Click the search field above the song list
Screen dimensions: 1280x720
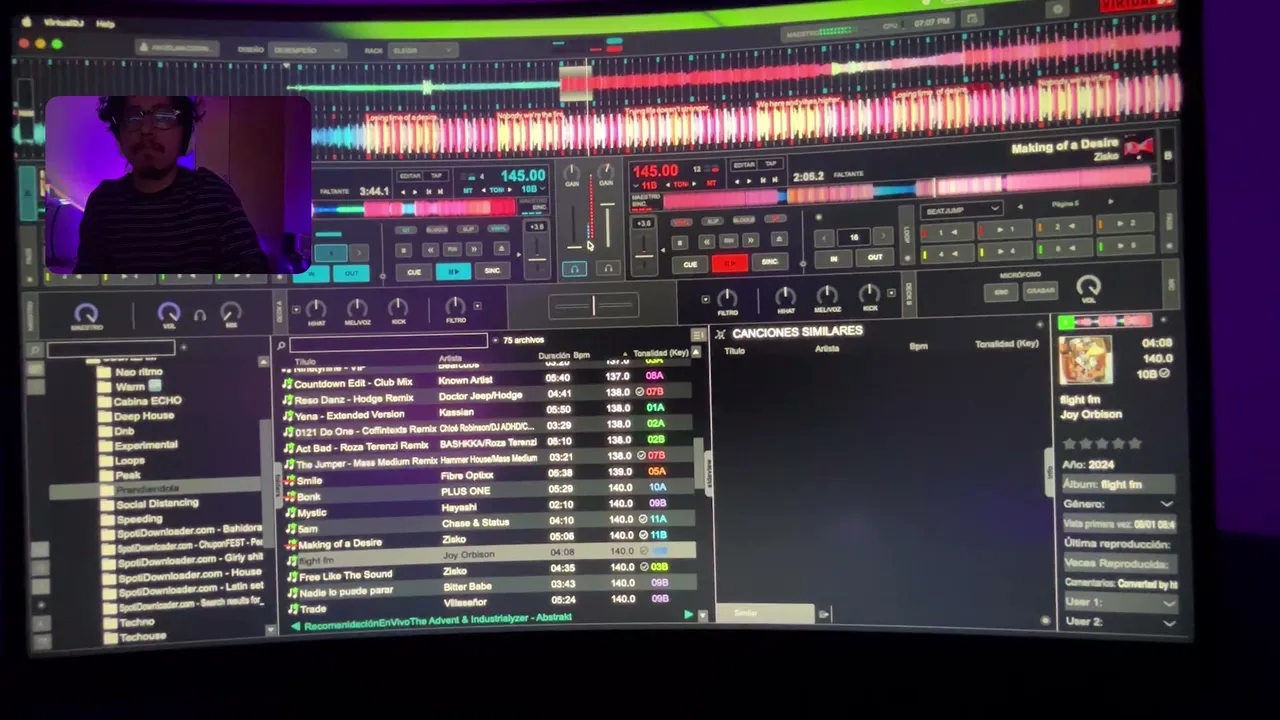[x=388, y=343]
